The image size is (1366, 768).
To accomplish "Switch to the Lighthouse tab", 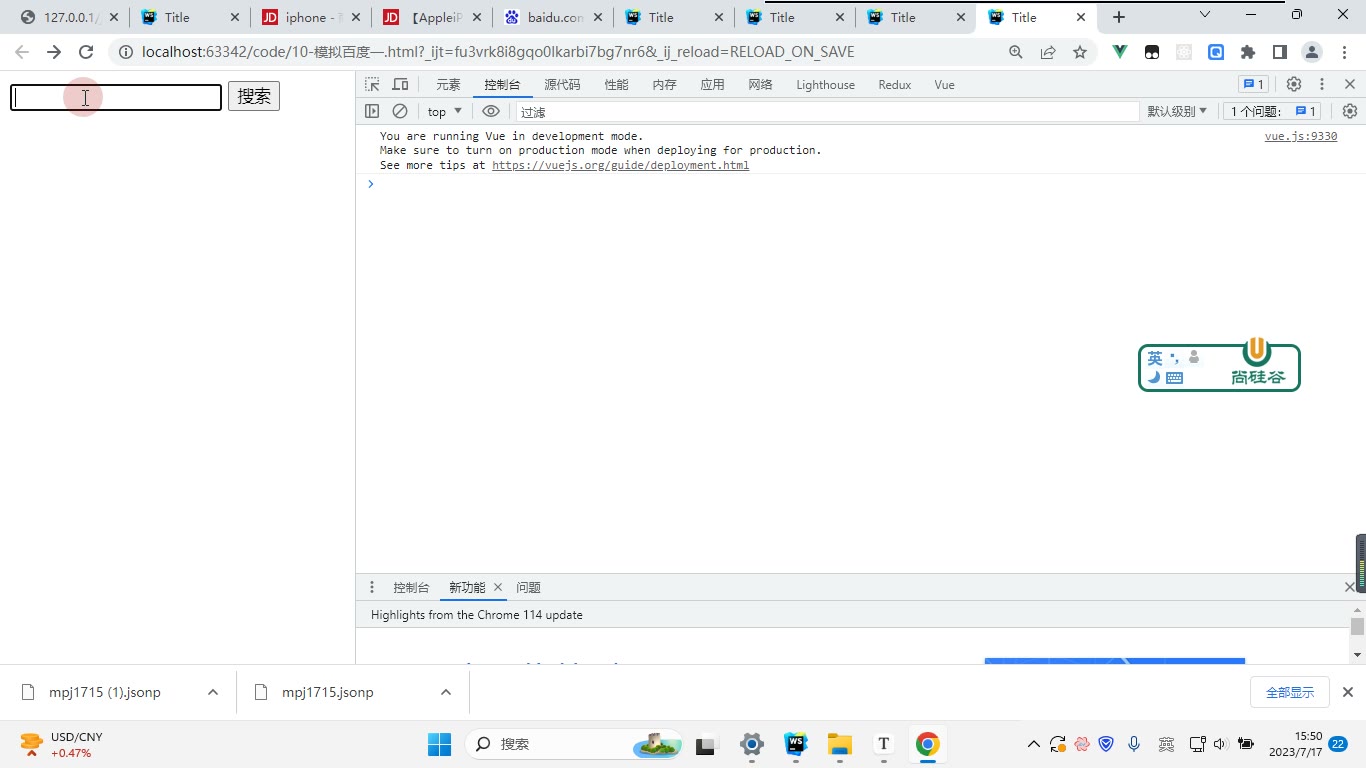I will point(825,85).
